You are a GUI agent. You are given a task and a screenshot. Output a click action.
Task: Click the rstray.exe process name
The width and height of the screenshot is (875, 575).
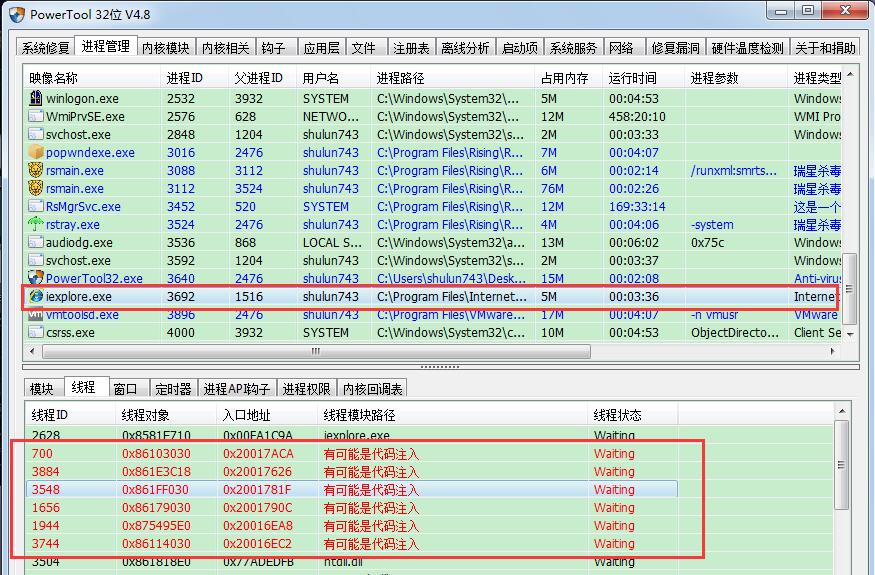73,224
